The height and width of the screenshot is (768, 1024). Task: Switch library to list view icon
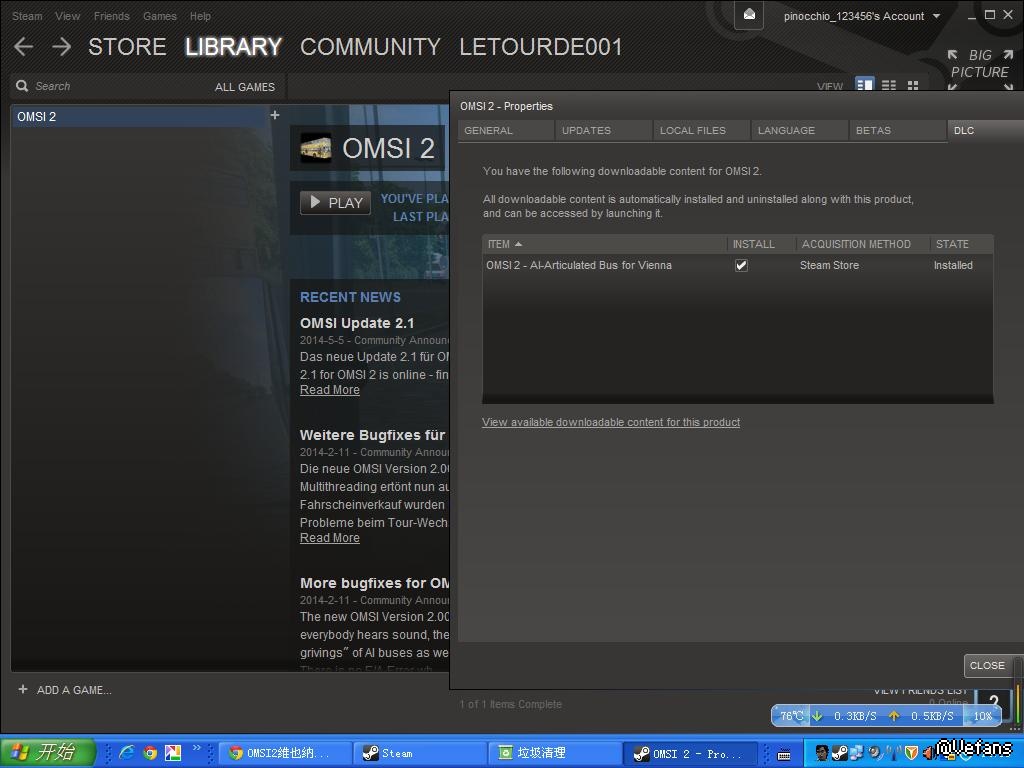click(889, 86)
